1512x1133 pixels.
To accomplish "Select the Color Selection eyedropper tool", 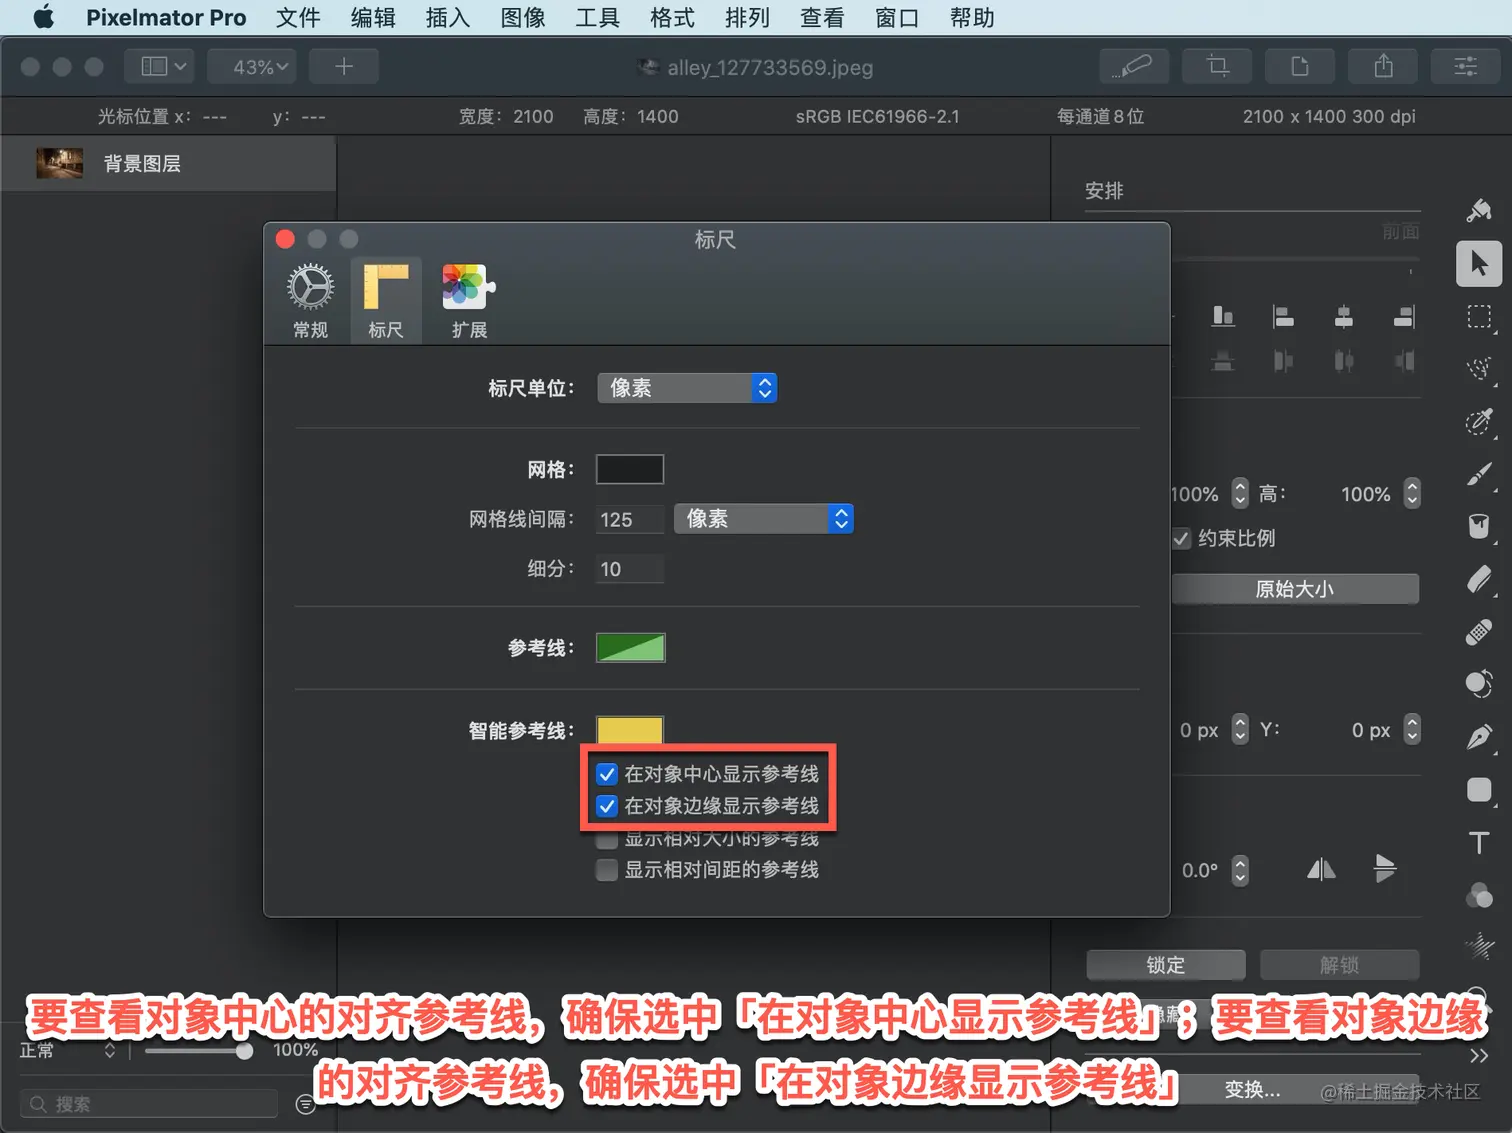I will click(1479, 422).
